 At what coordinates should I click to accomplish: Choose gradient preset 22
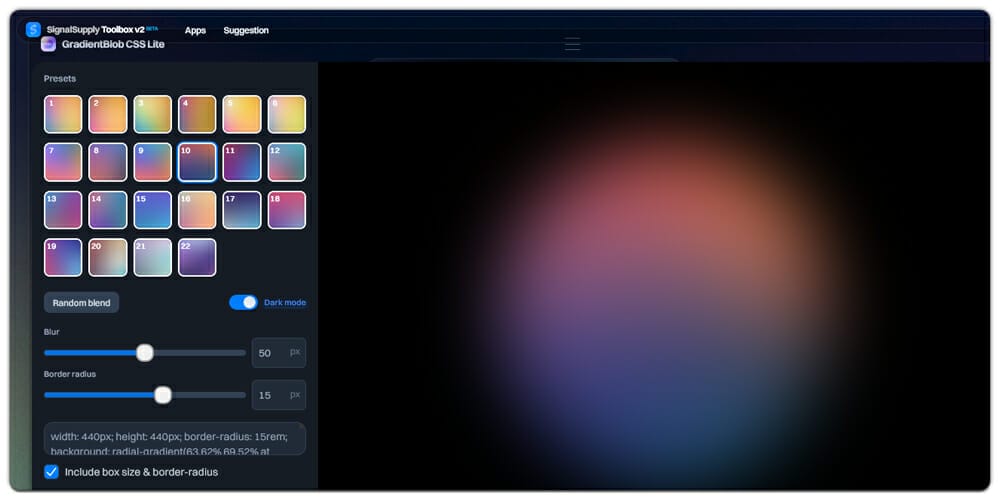pyautogui.click(x=197, y=257)
